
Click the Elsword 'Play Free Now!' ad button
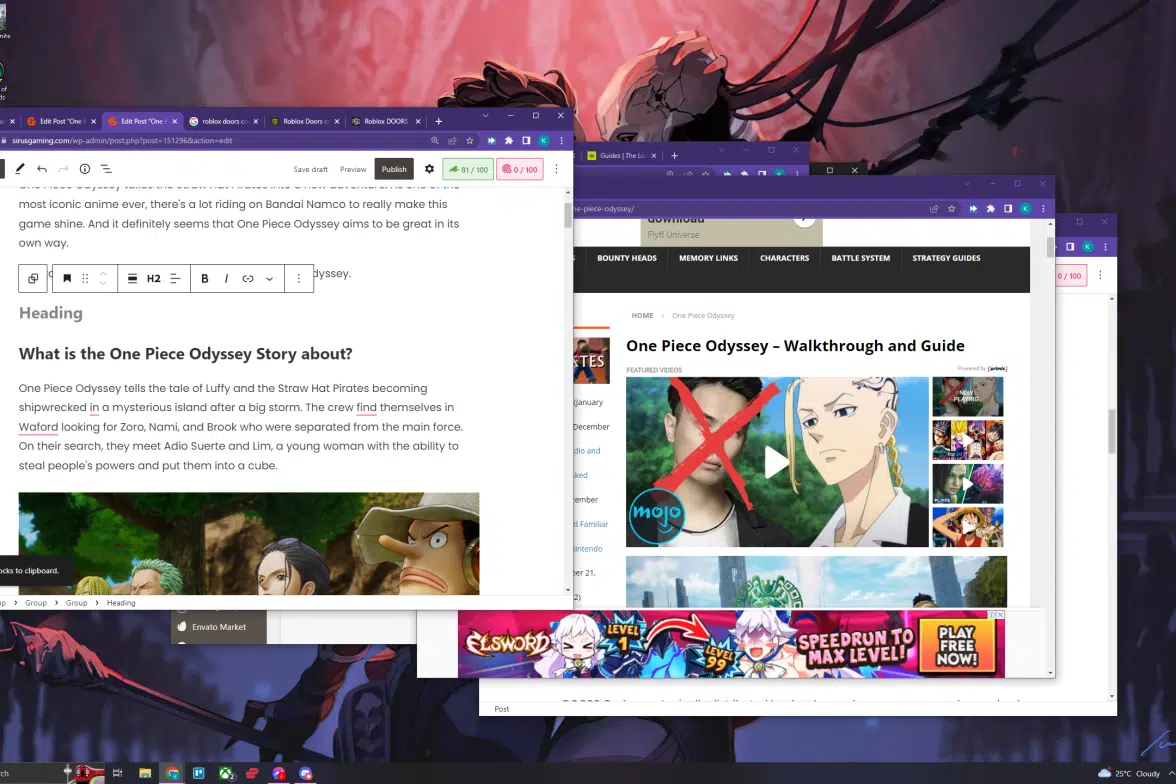pos(957,645)
